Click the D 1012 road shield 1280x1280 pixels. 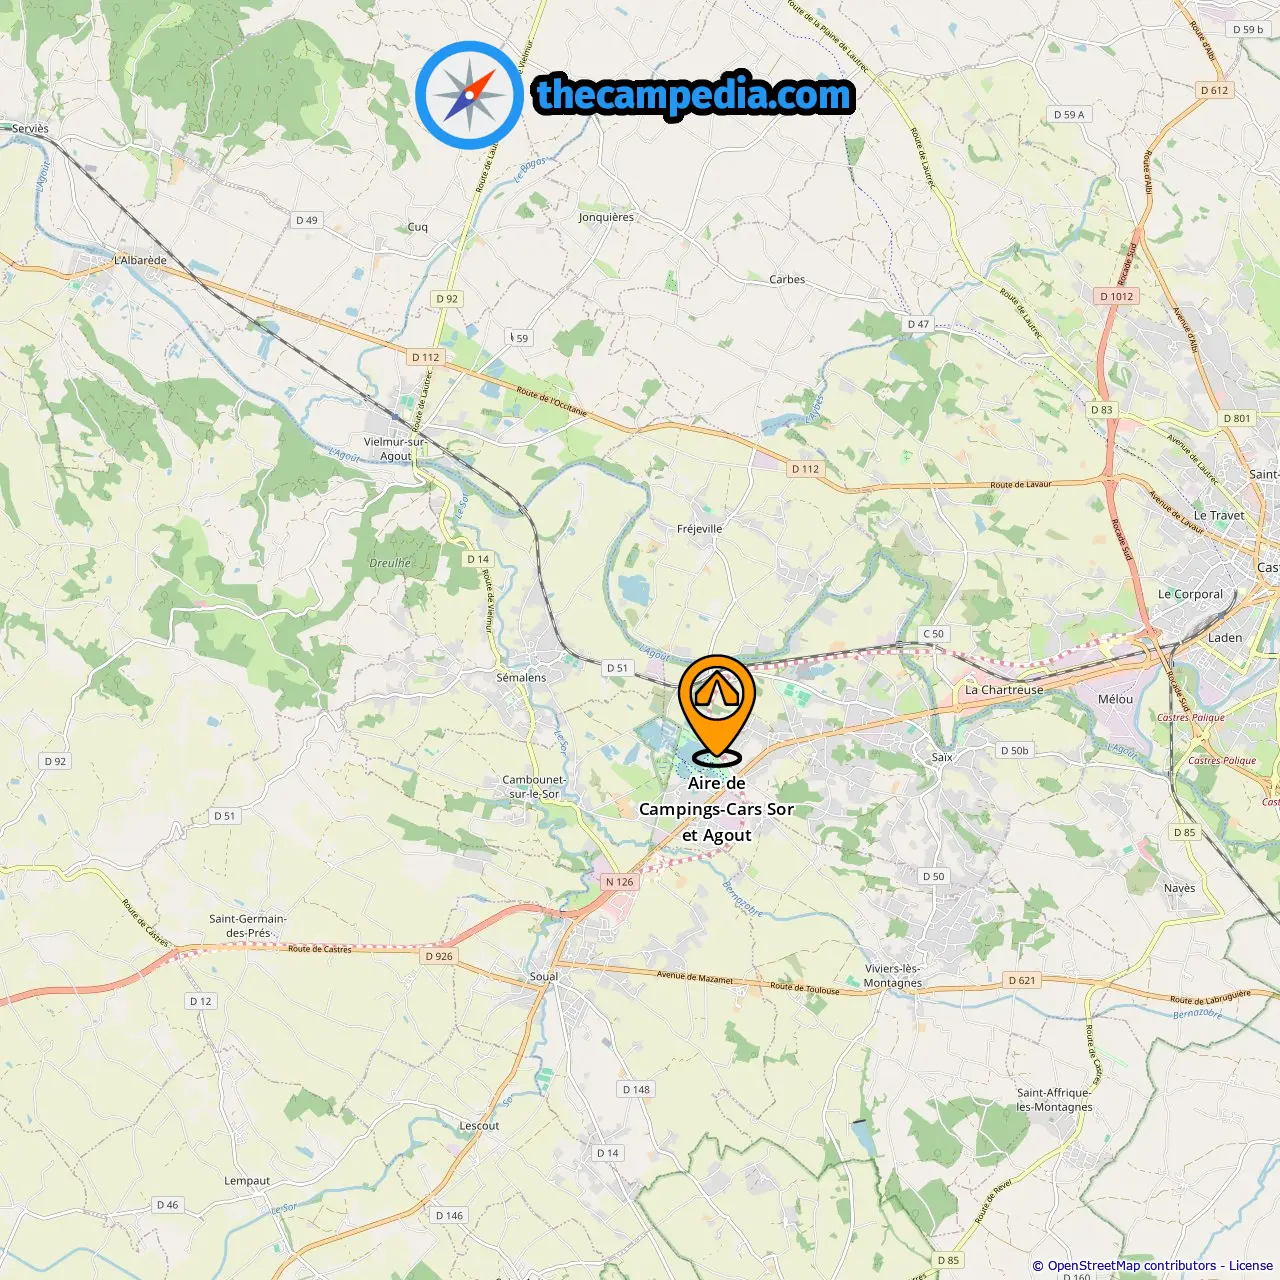1117,296
